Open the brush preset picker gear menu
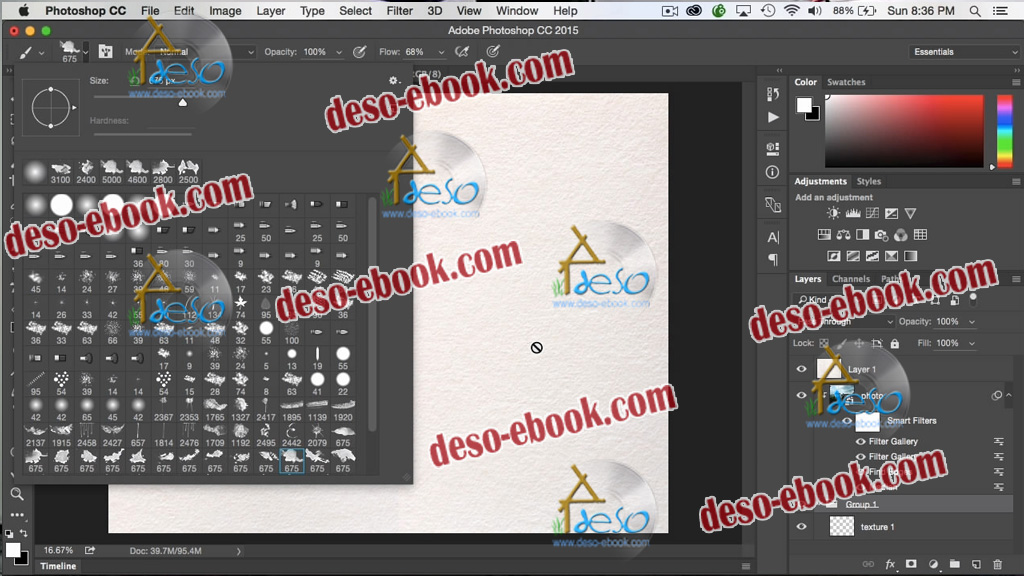 coord(394,81)
